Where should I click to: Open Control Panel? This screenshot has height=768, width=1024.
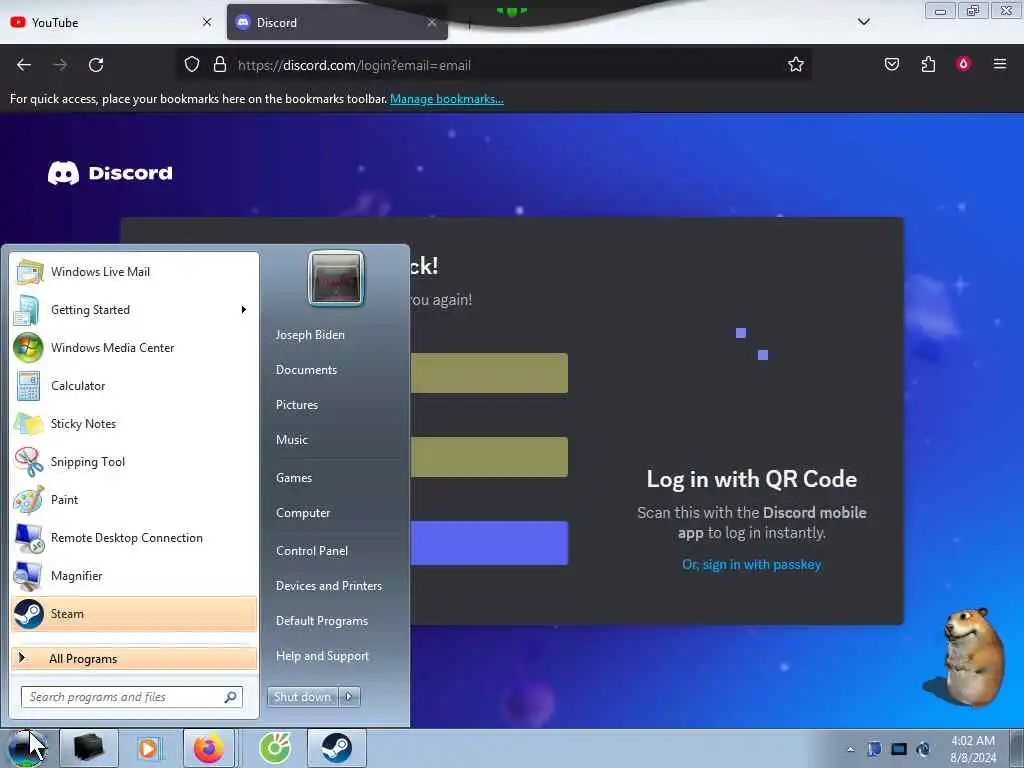(x=312, y=551)
